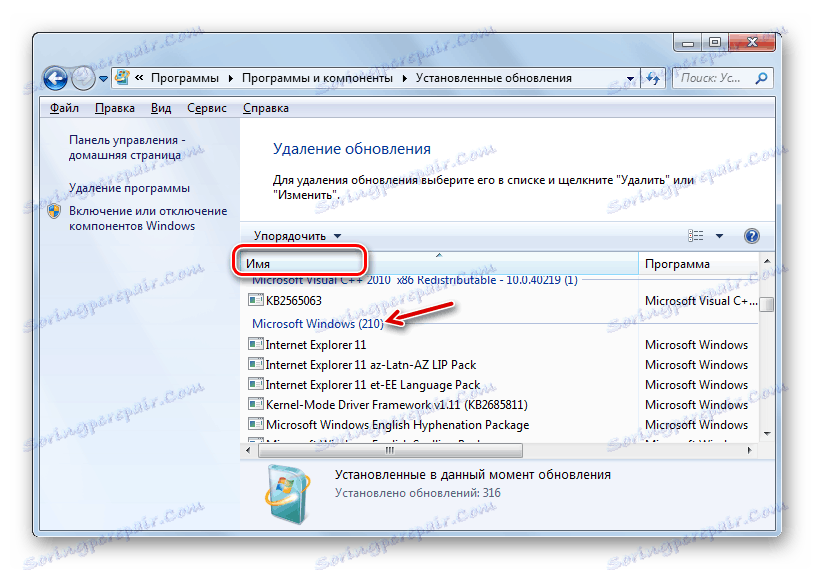Click the Forward navigation arrow
Viewport: 815px width, 570px height.
83,78
